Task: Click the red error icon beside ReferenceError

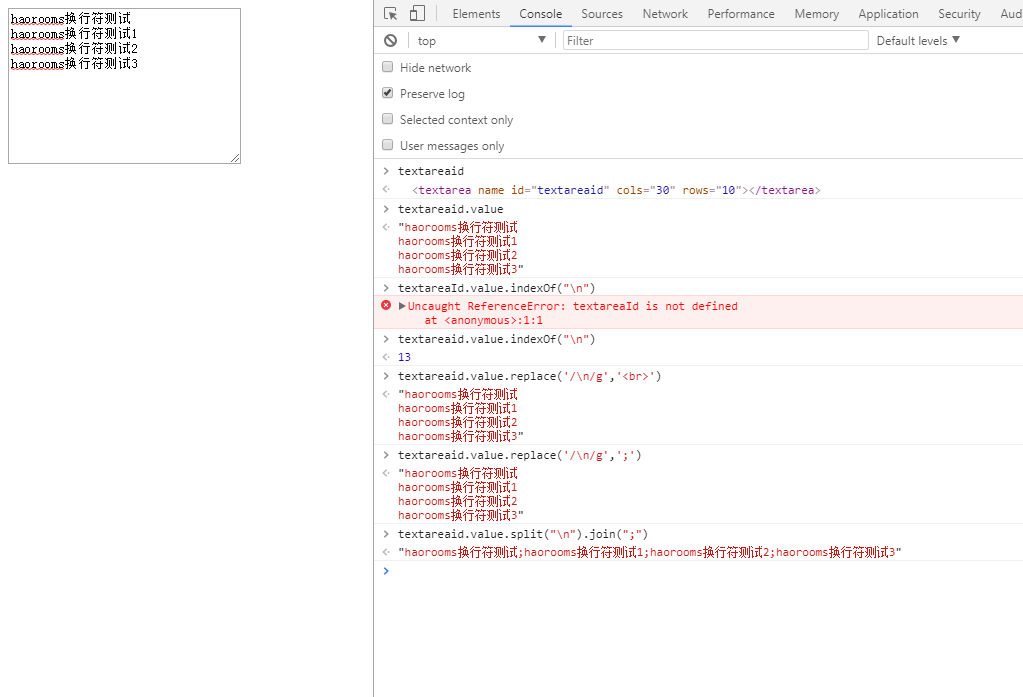Action: pyautogui.click(x=386, y=305)
